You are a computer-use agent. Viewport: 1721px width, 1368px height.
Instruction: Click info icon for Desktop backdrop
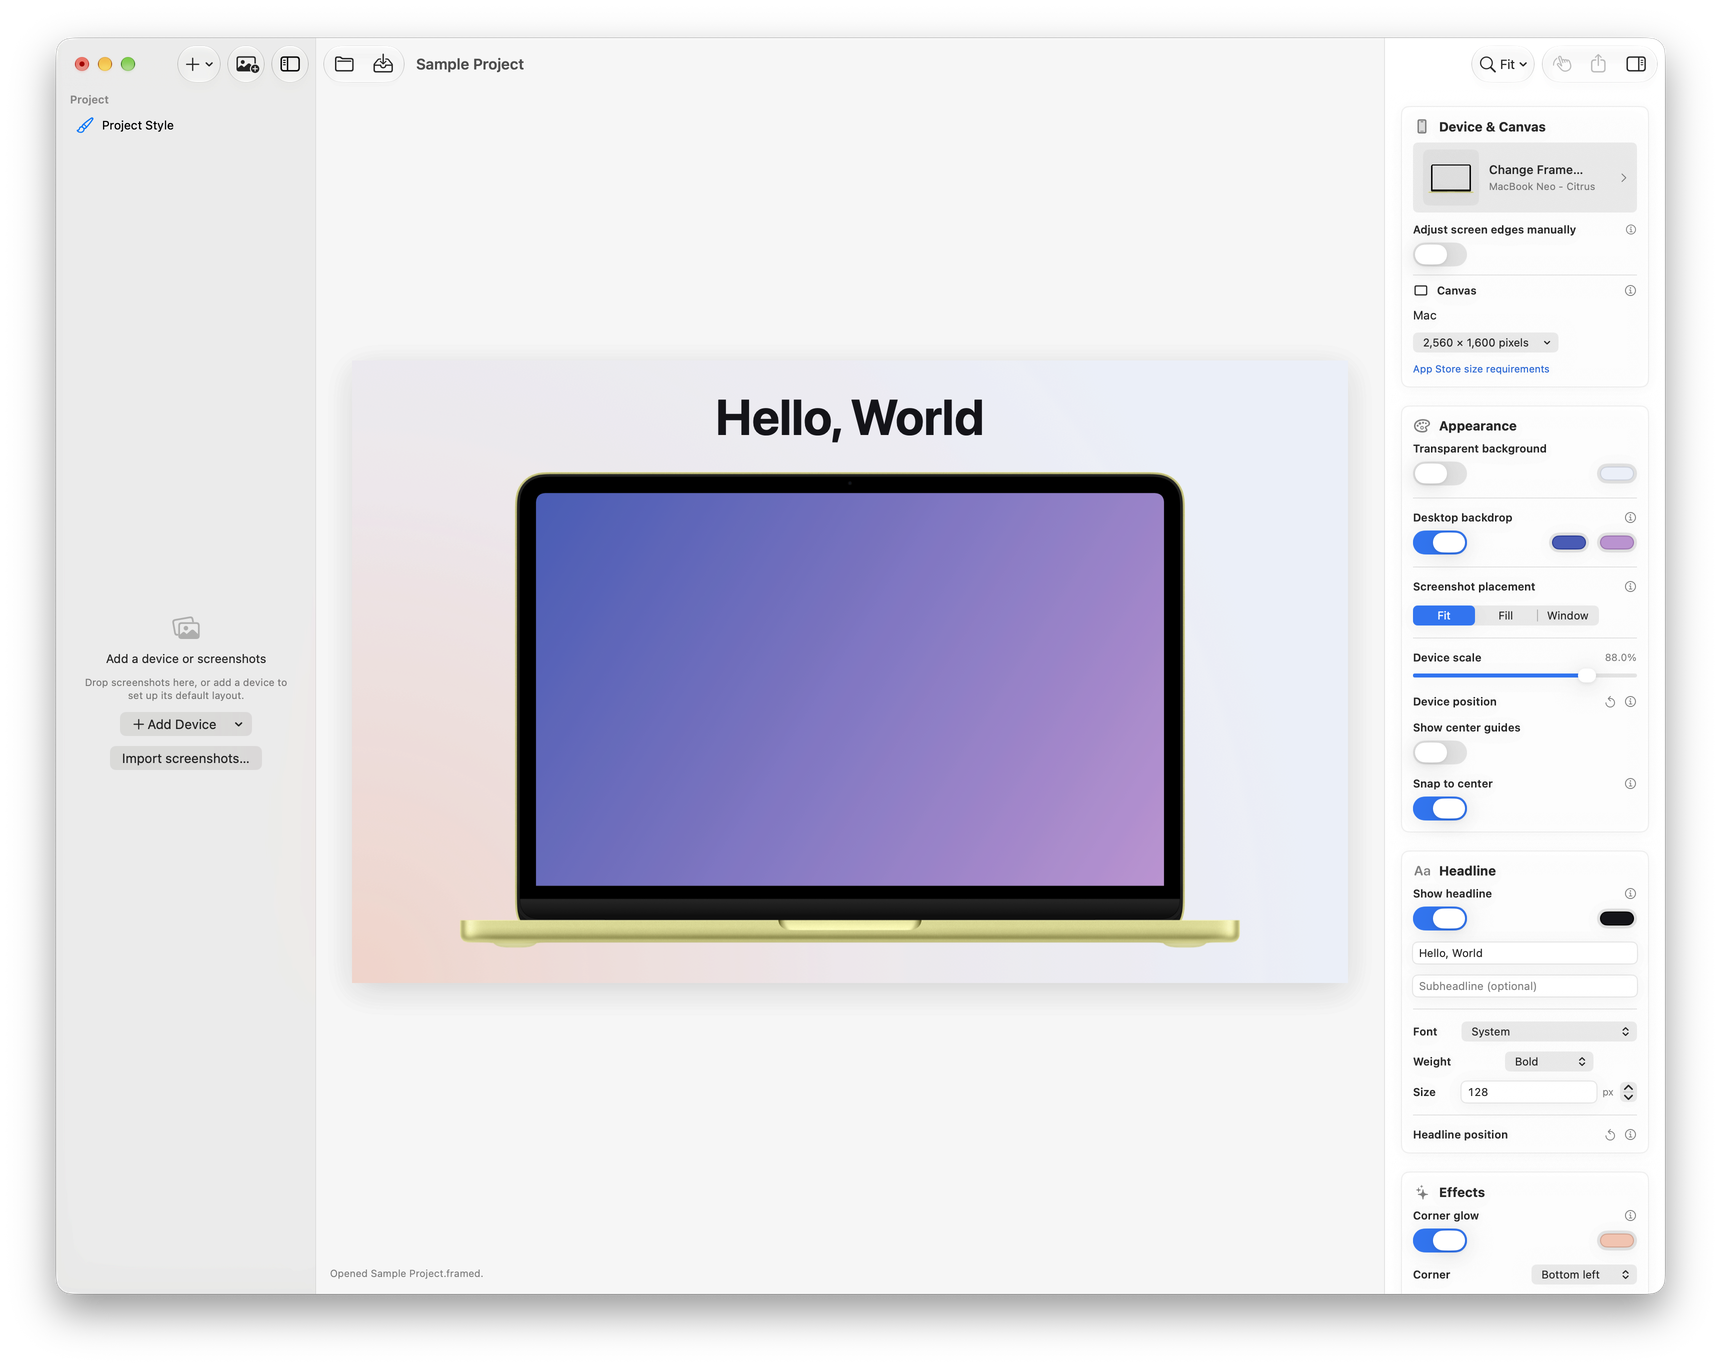point(1631,518)
